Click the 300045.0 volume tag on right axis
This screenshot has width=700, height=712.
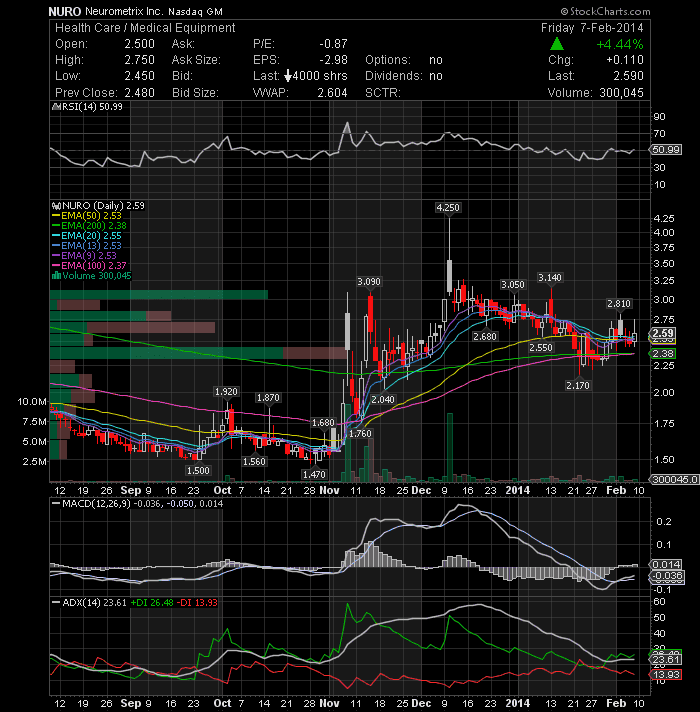(x=675, y=480)
